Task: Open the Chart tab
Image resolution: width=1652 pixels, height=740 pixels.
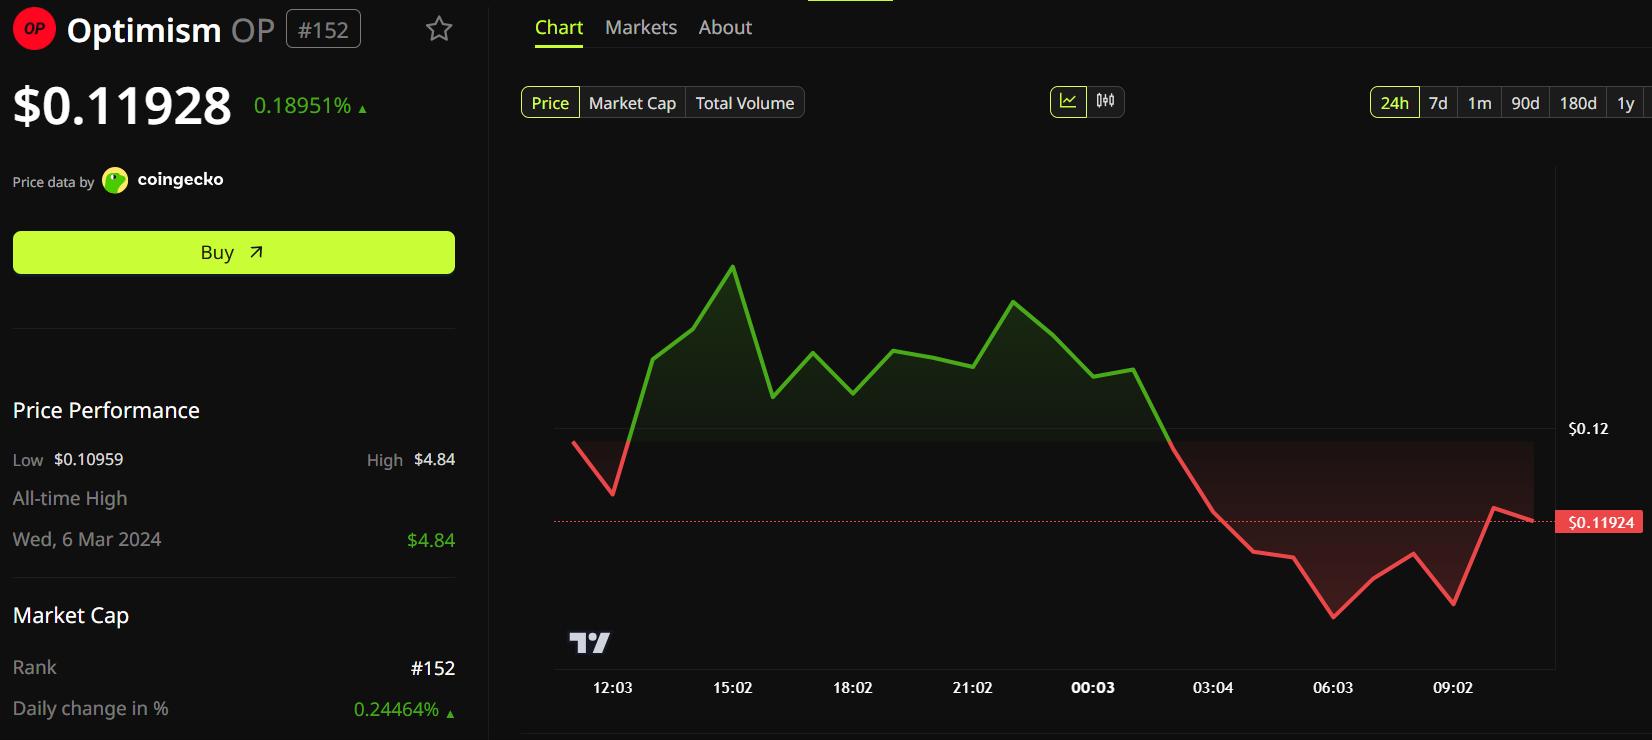Action: (x=559, y=28)
